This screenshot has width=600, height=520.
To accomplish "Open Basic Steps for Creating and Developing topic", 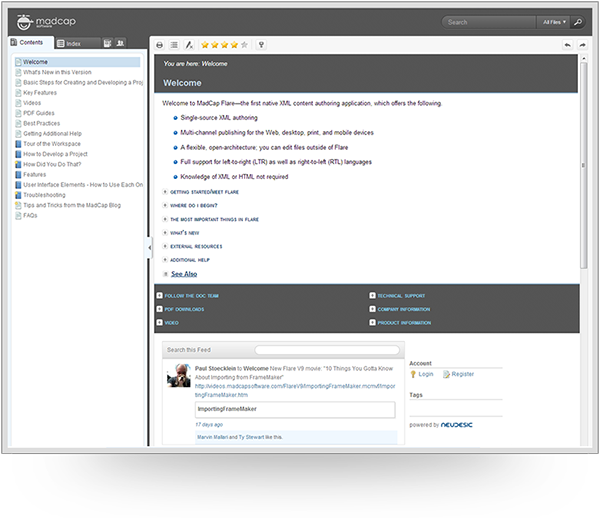I will tap(79, 83).
